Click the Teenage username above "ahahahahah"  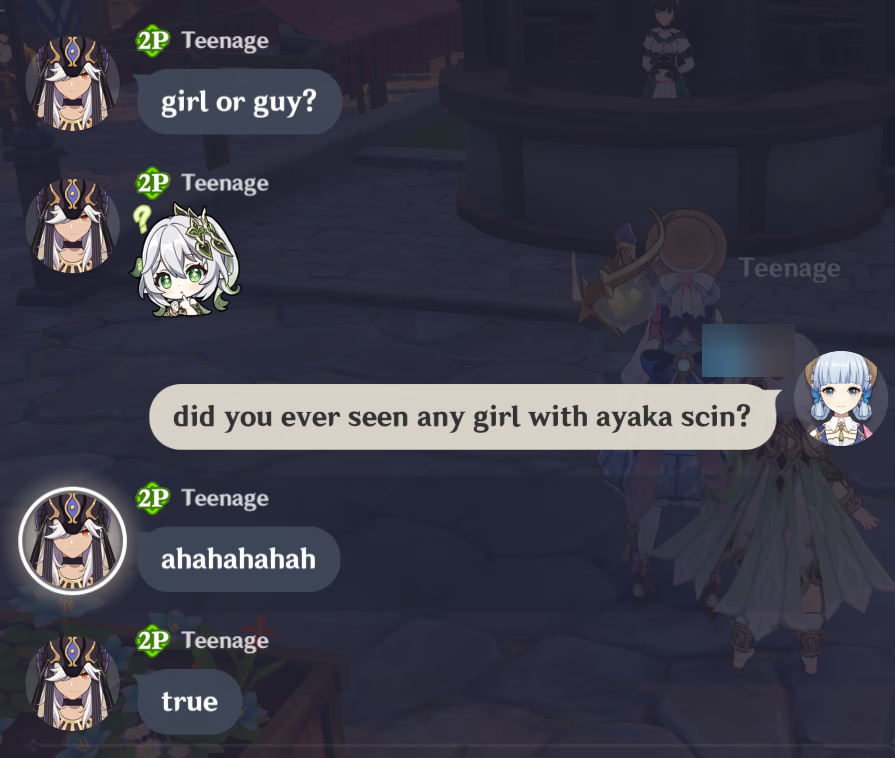pos(225,498)
